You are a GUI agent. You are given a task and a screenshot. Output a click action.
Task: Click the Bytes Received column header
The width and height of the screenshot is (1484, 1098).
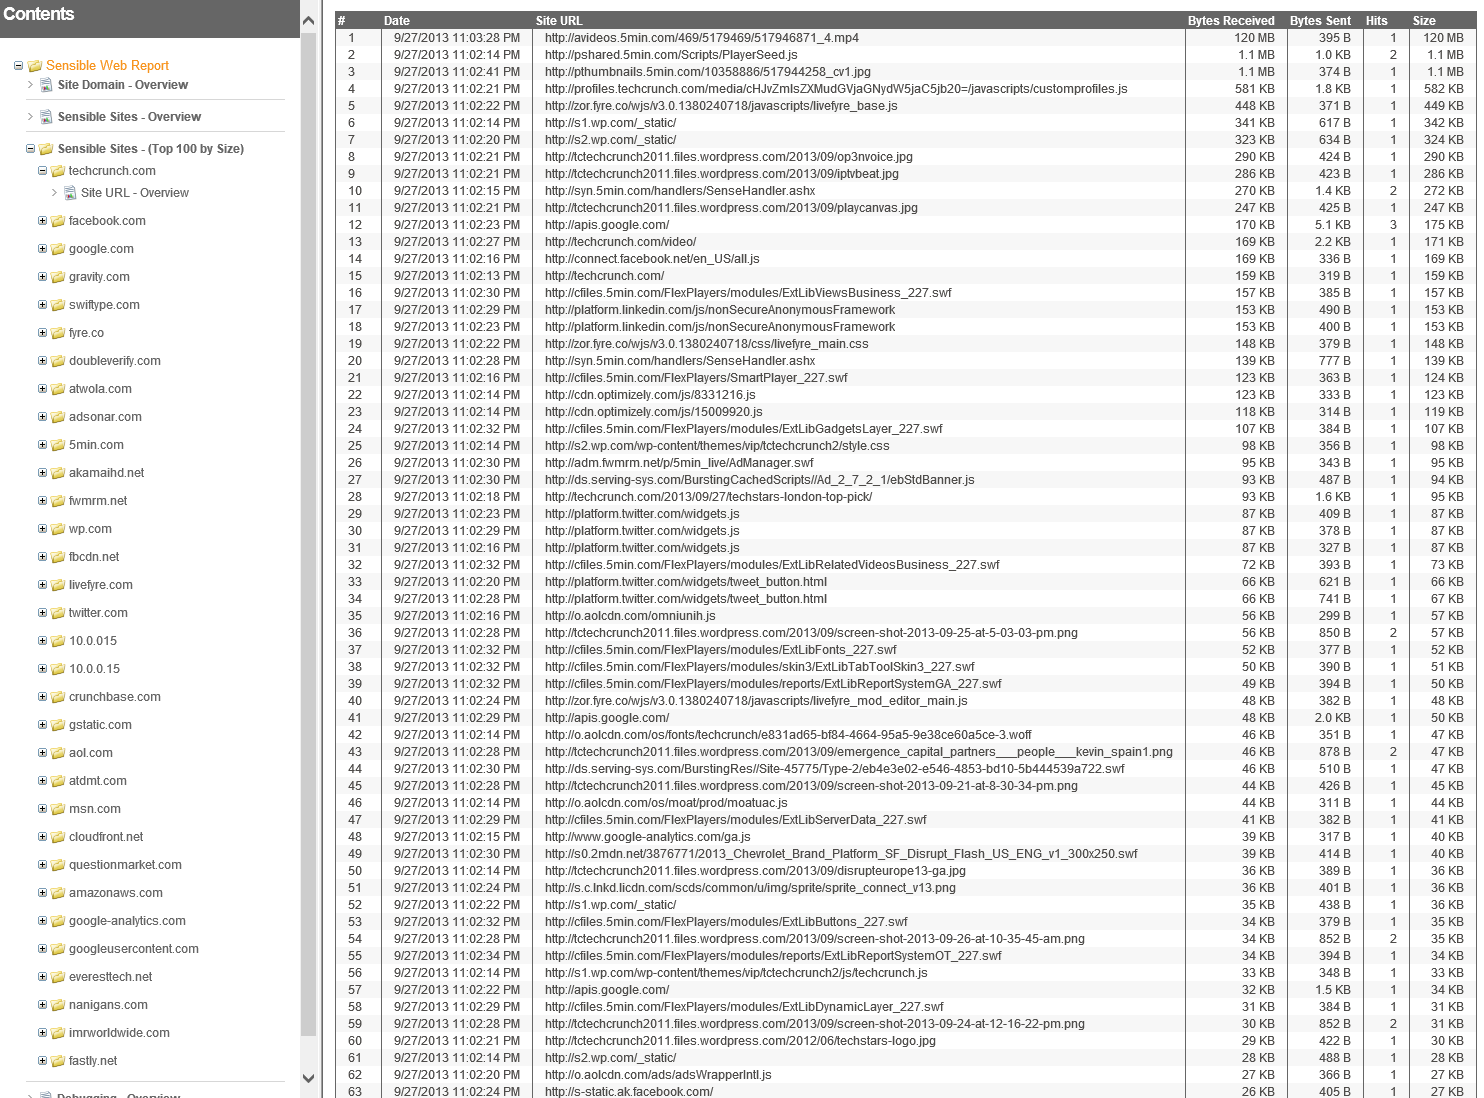pyautogui.click(x=1231, y=21)
